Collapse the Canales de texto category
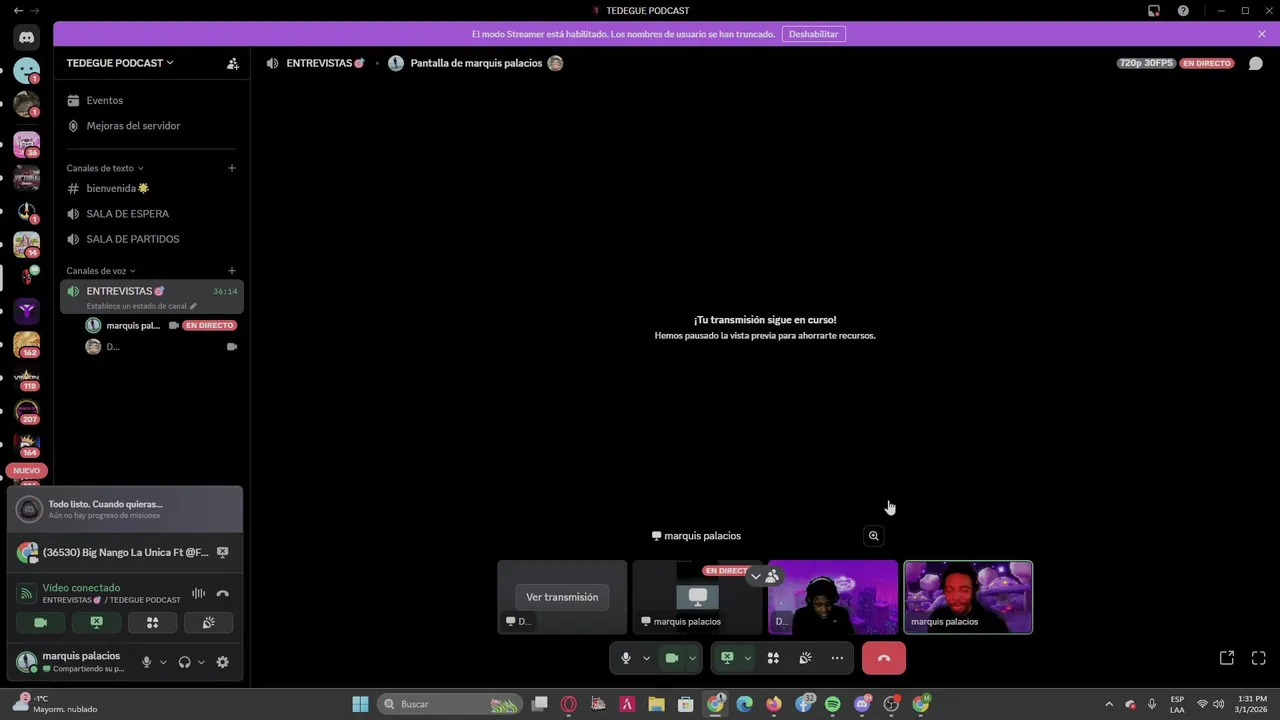1280x720 pixels. [x=105, y=168]
